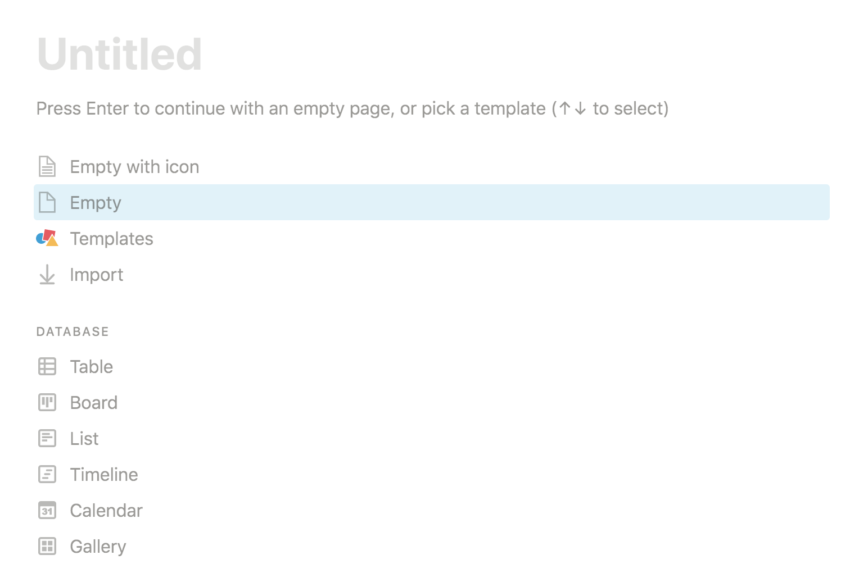Click the Gallery grid icon
Screen dimensions: 850x582
point(46,547)
